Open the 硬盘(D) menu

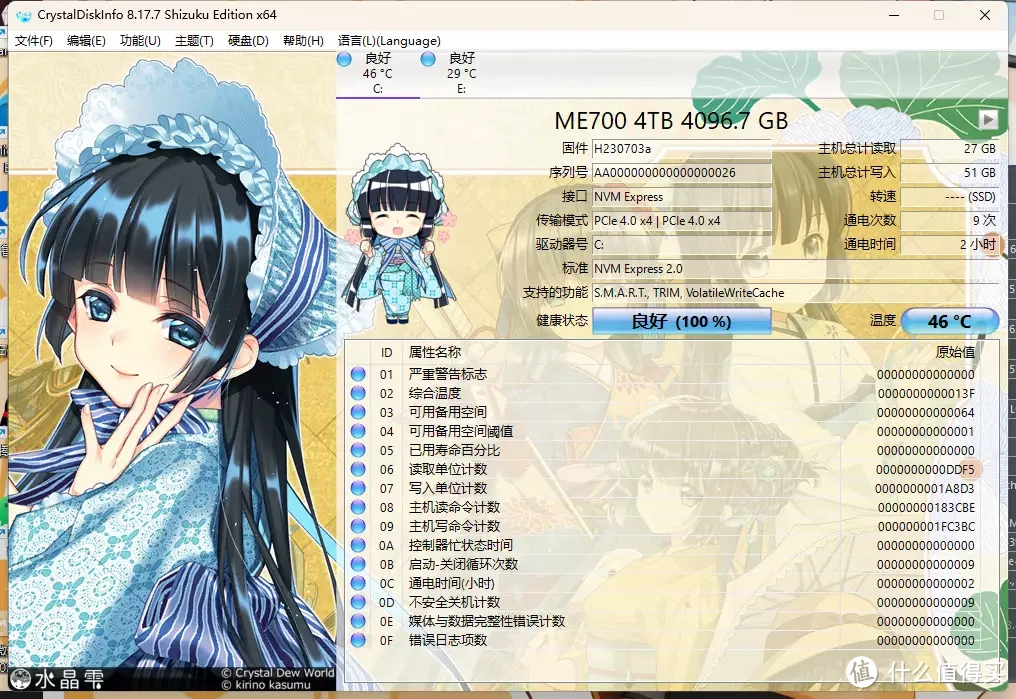coord(248,41)
